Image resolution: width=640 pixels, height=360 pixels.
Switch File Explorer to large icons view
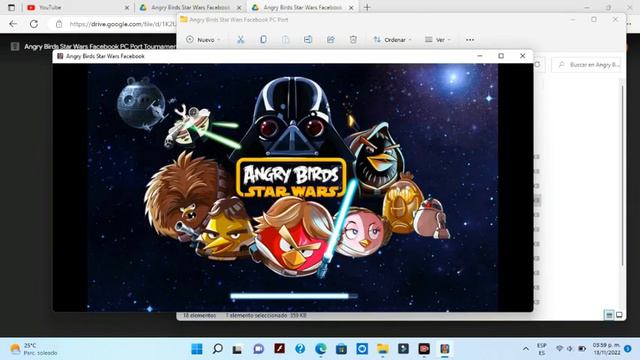point(619,315)
